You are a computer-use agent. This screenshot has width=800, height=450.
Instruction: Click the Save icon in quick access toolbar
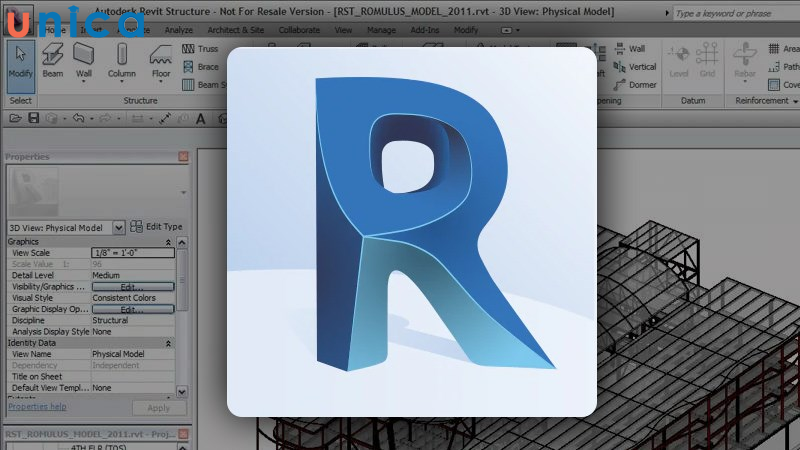(33, 119)
